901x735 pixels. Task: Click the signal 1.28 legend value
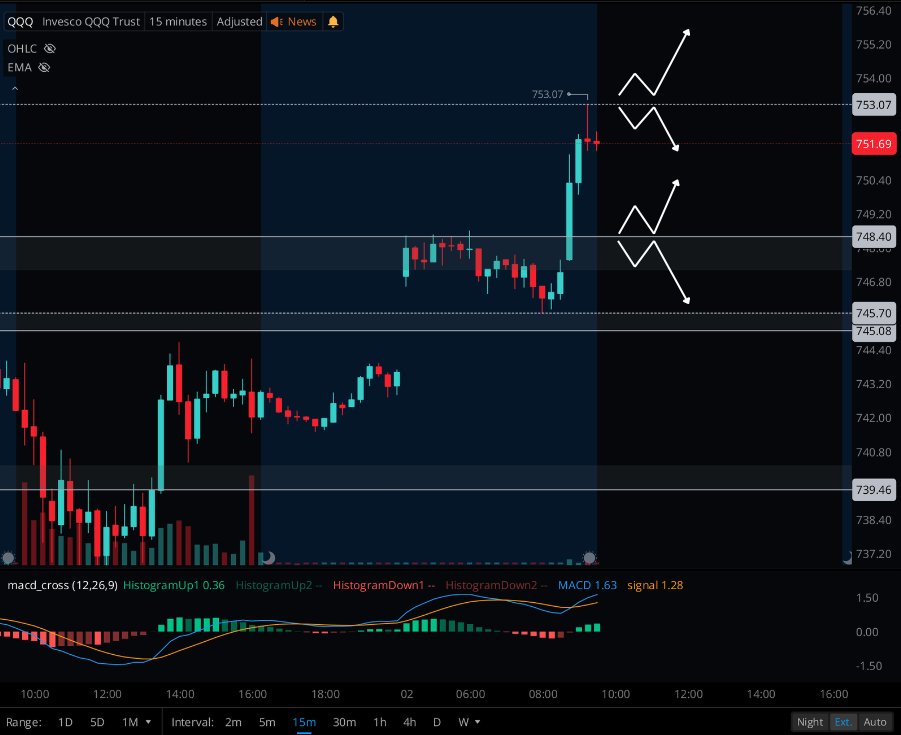coord(655,585)
